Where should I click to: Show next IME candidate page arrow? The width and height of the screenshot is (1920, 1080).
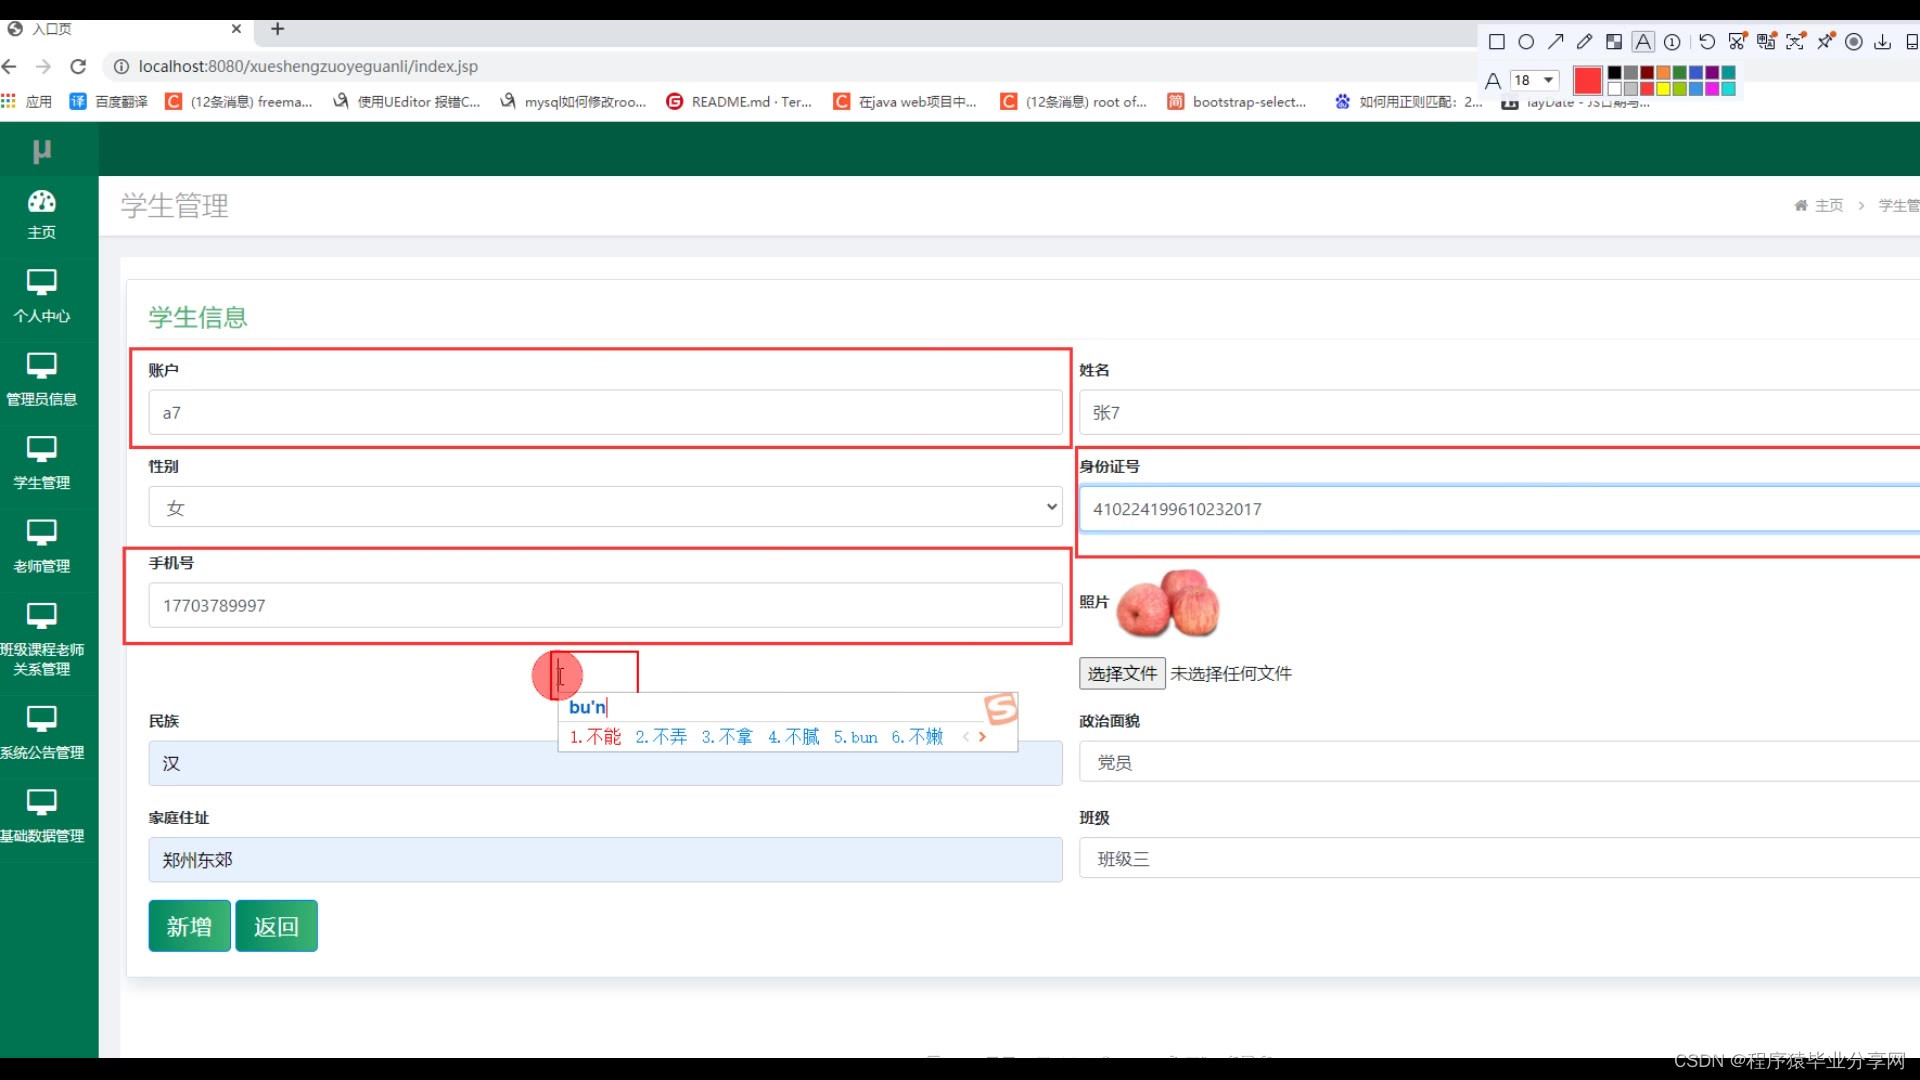pyautogui.click(x=982, y=737)
